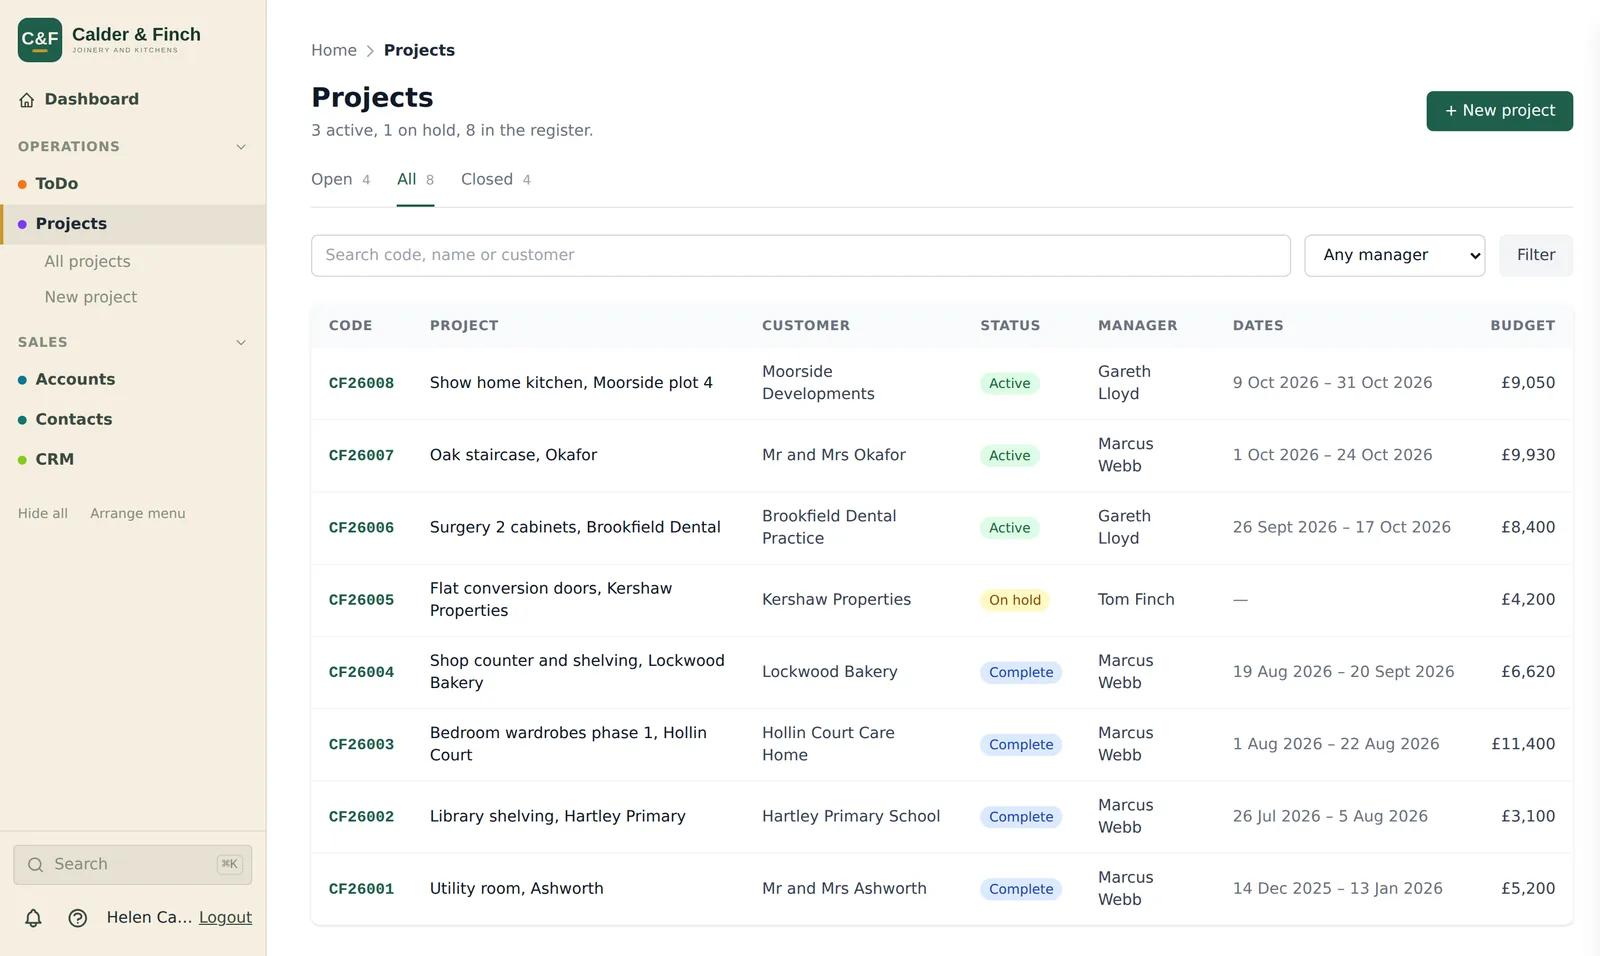Open project code CF26008
Image resolution: width=1600 pixels, height=956 pixels.
[361, 384]
